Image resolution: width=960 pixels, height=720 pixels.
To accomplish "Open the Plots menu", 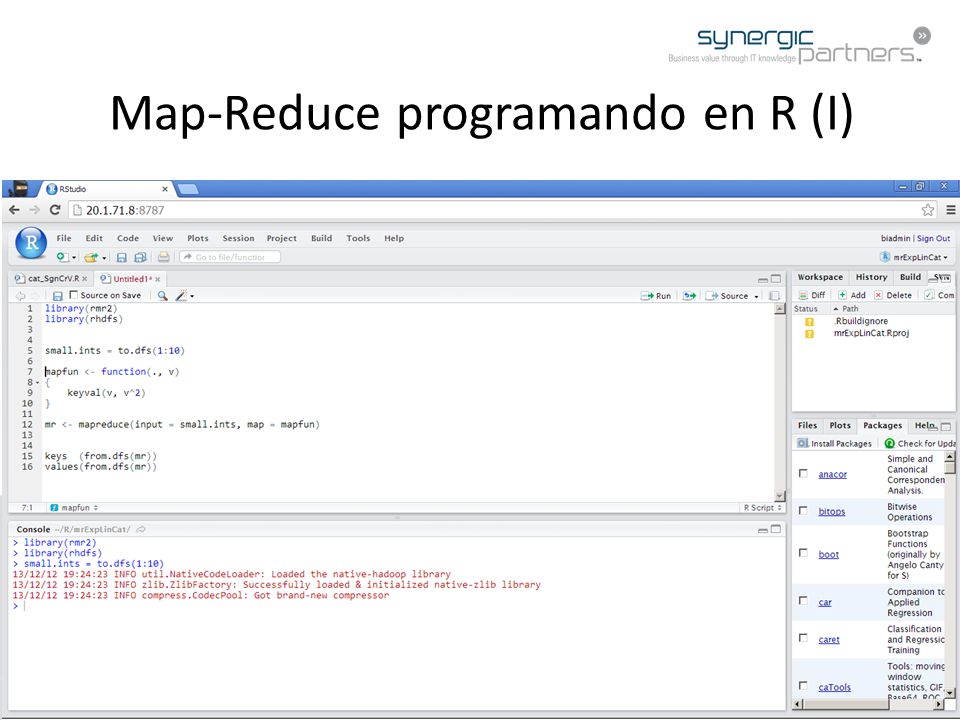I will [x=198, y=238].
